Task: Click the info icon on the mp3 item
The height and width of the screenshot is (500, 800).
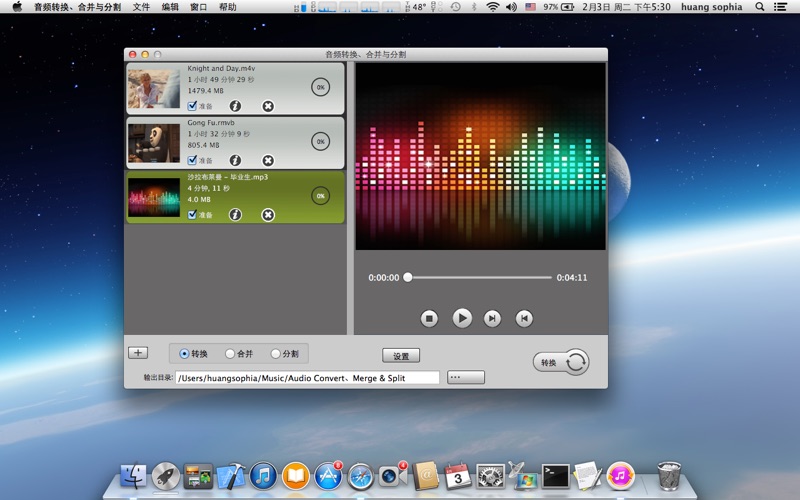Action: 235,215
